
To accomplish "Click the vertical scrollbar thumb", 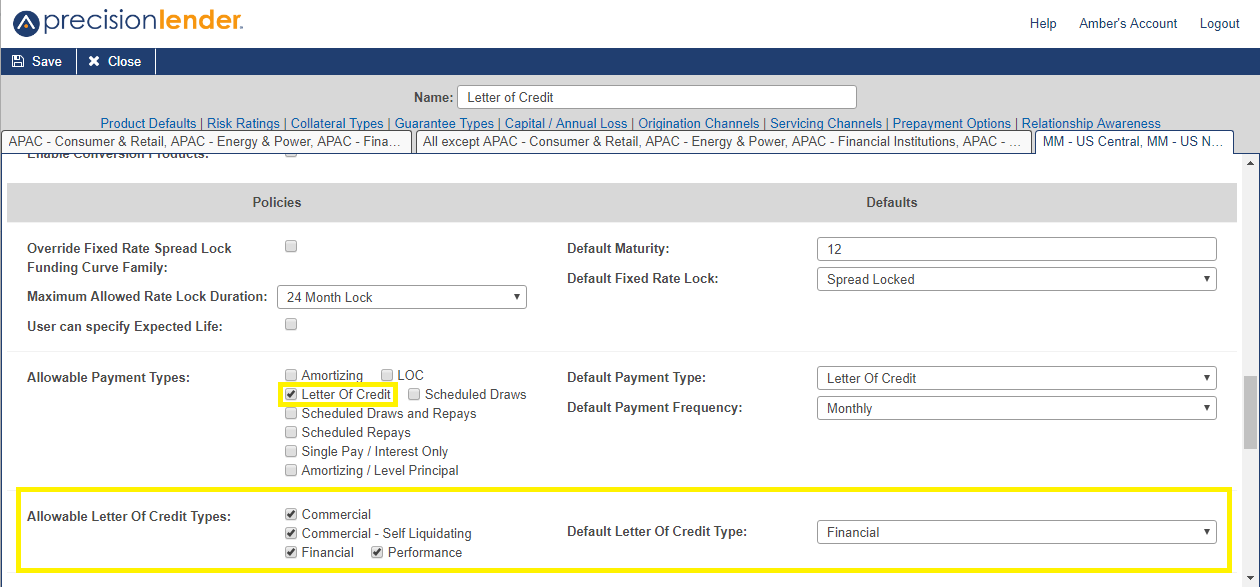I will [1250, 412].
